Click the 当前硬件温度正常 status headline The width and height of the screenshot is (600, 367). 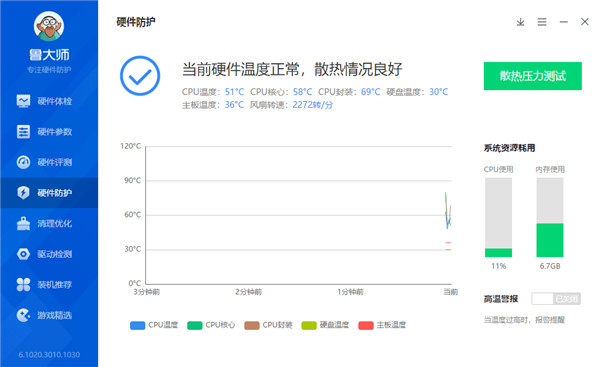pos(292,69)
